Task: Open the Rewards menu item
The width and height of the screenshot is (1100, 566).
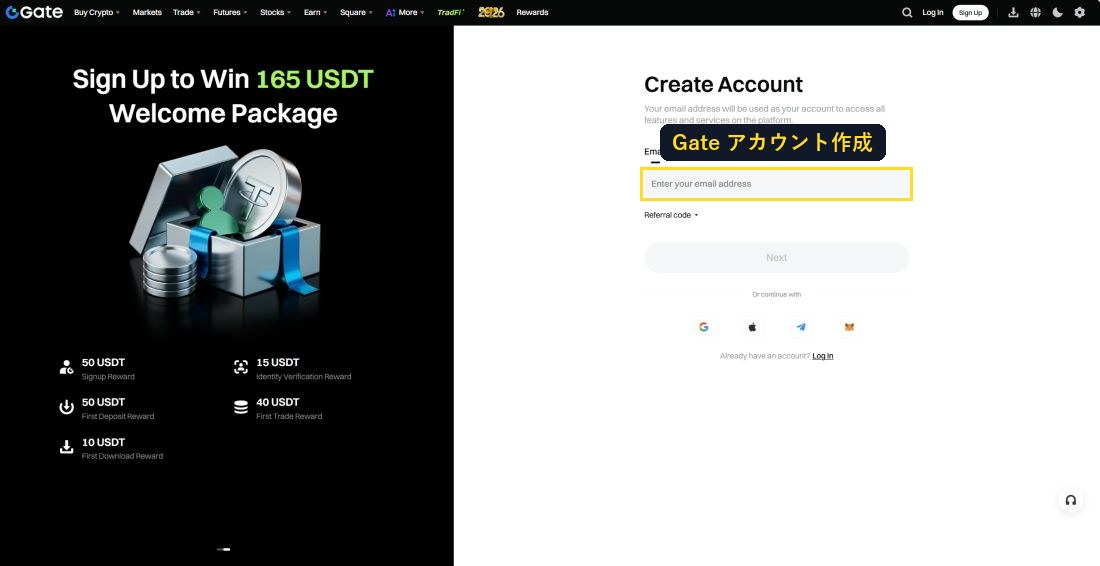Action: 532,13
